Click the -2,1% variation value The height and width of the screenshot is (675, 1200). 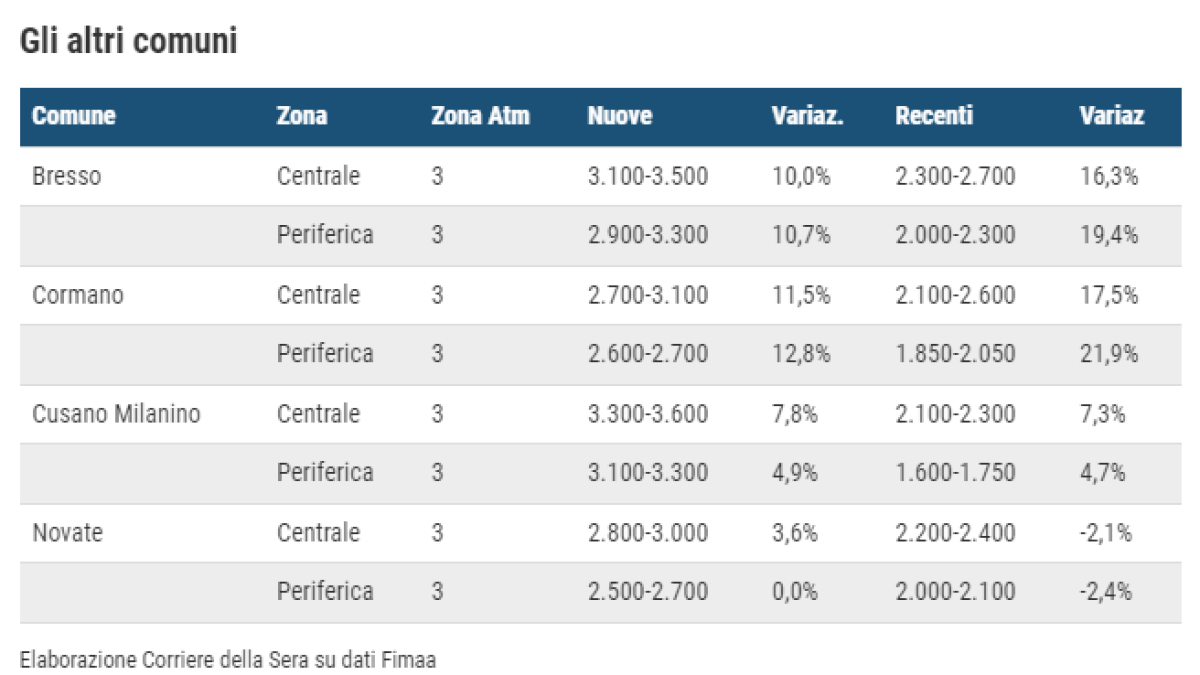1106,533
